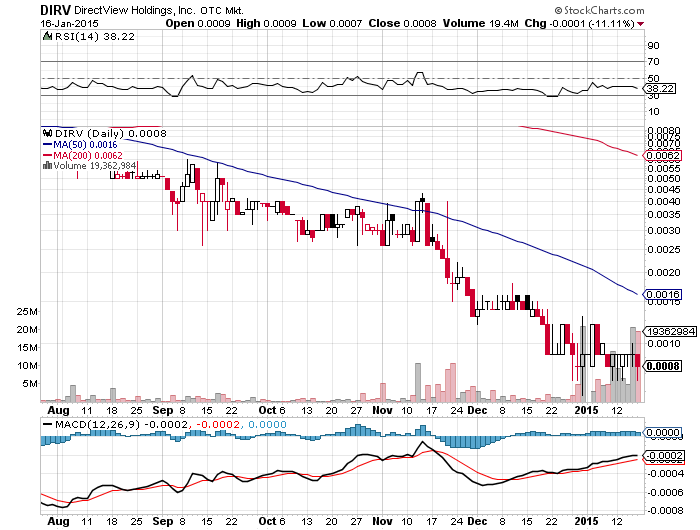This screenshot has height=530, width=700.
Task: Click the 0.0062 MA200 price tag
Action: [x=663, y=155]
